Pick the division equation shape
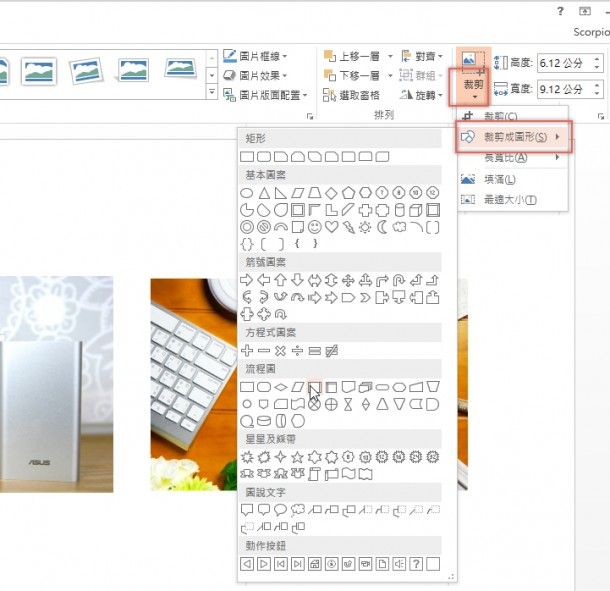This screenshot has width=610, height=591. (297, 351)
